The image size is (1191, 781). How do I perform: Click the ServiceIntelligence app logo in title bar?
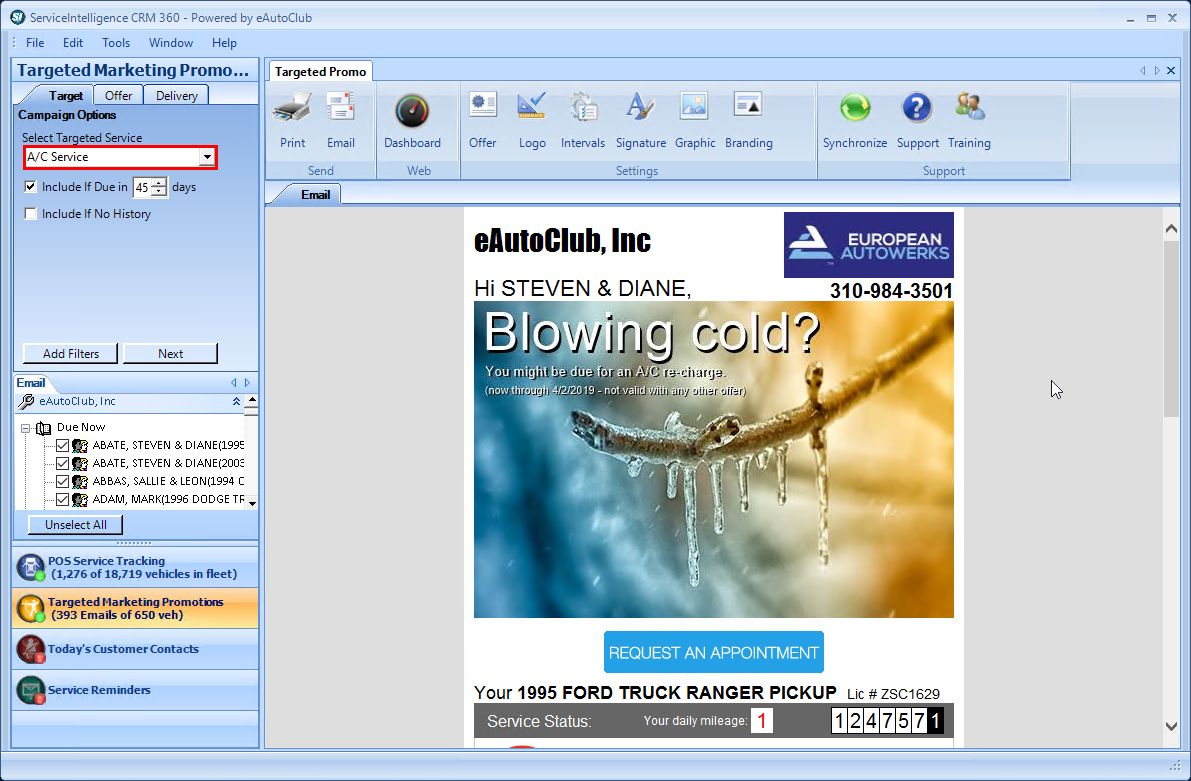[17, 17]
